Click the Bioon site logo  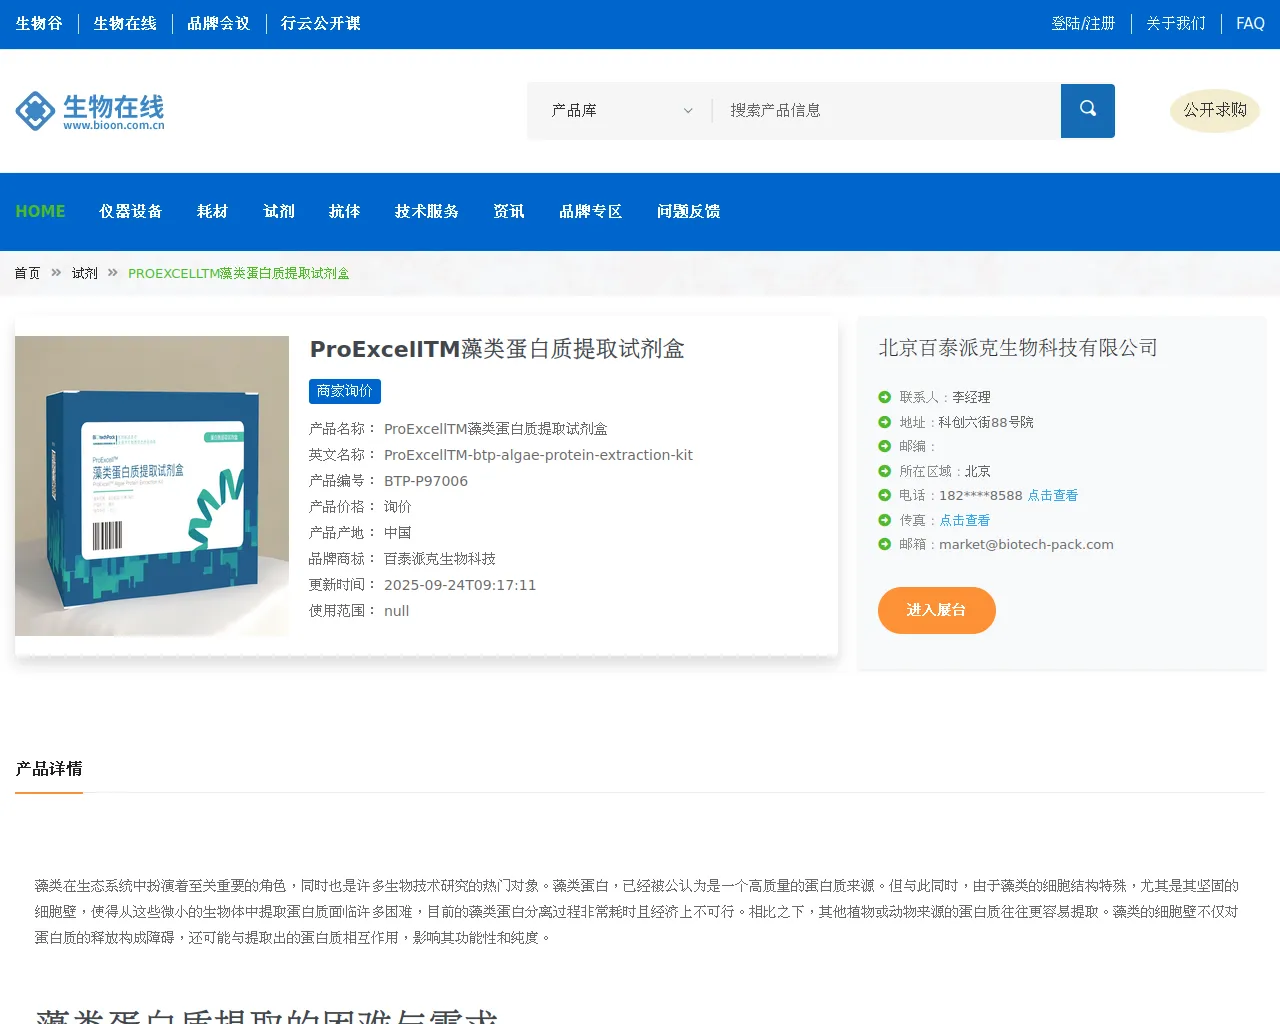pyautogui.click(x=90, y=111)
